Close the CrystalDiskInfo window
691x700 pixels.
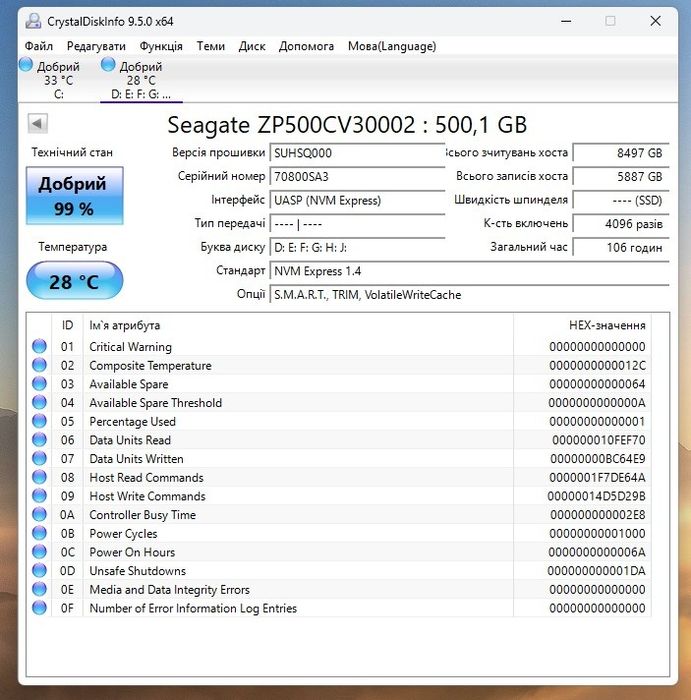(655, 21)
